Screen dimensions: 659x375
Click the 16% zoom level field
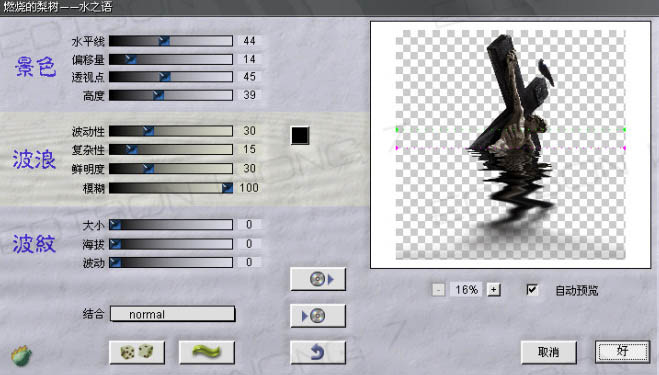coord(466,289)
